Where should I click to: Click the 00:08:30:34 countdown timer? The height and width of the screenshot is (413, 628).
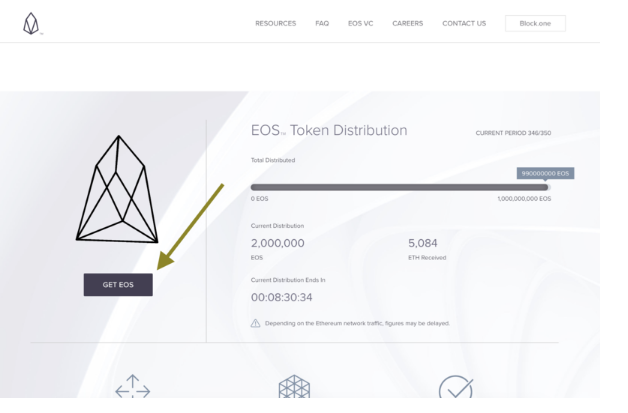click(282, 297)
